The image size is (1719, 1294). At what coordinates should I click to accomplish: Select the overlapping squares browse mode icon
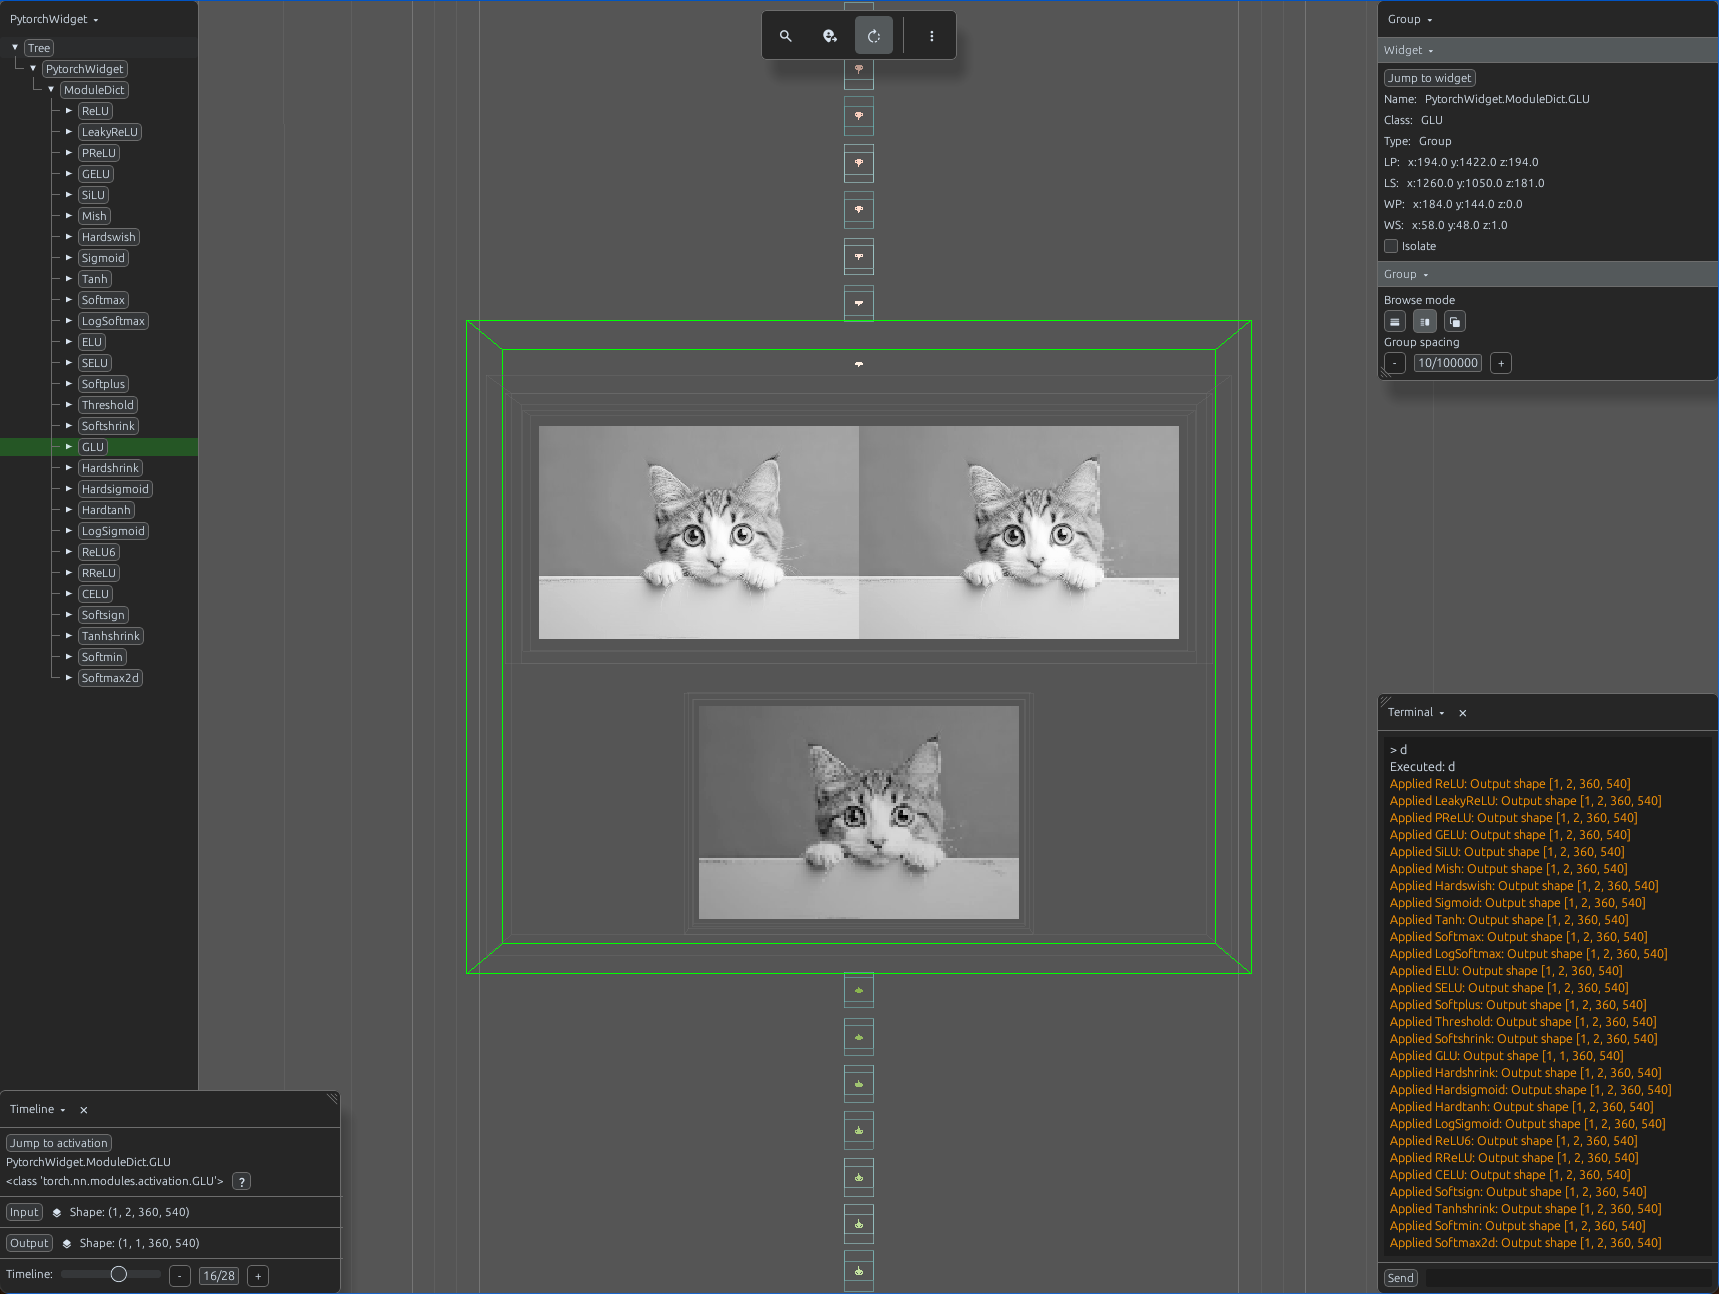click(x=1455, y=322)
